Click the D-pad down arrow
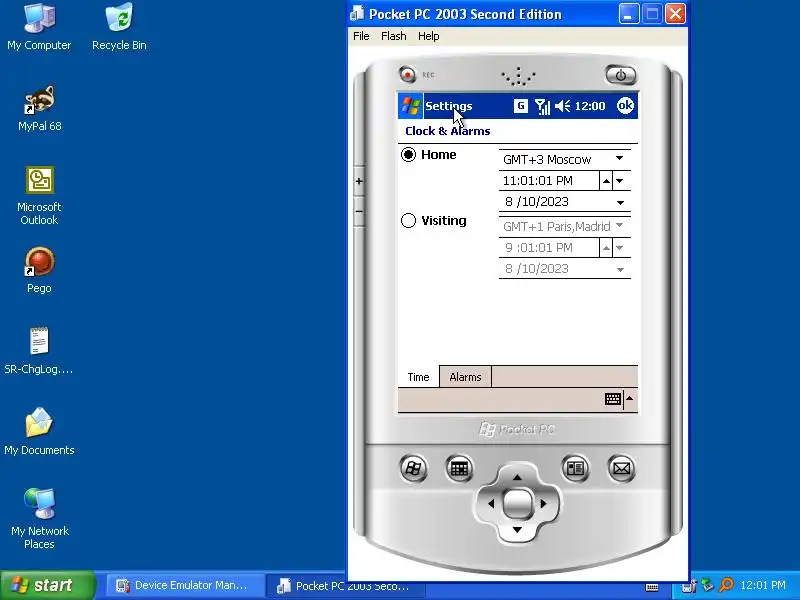This screenshot has height=600, width=800. (517, 530)
